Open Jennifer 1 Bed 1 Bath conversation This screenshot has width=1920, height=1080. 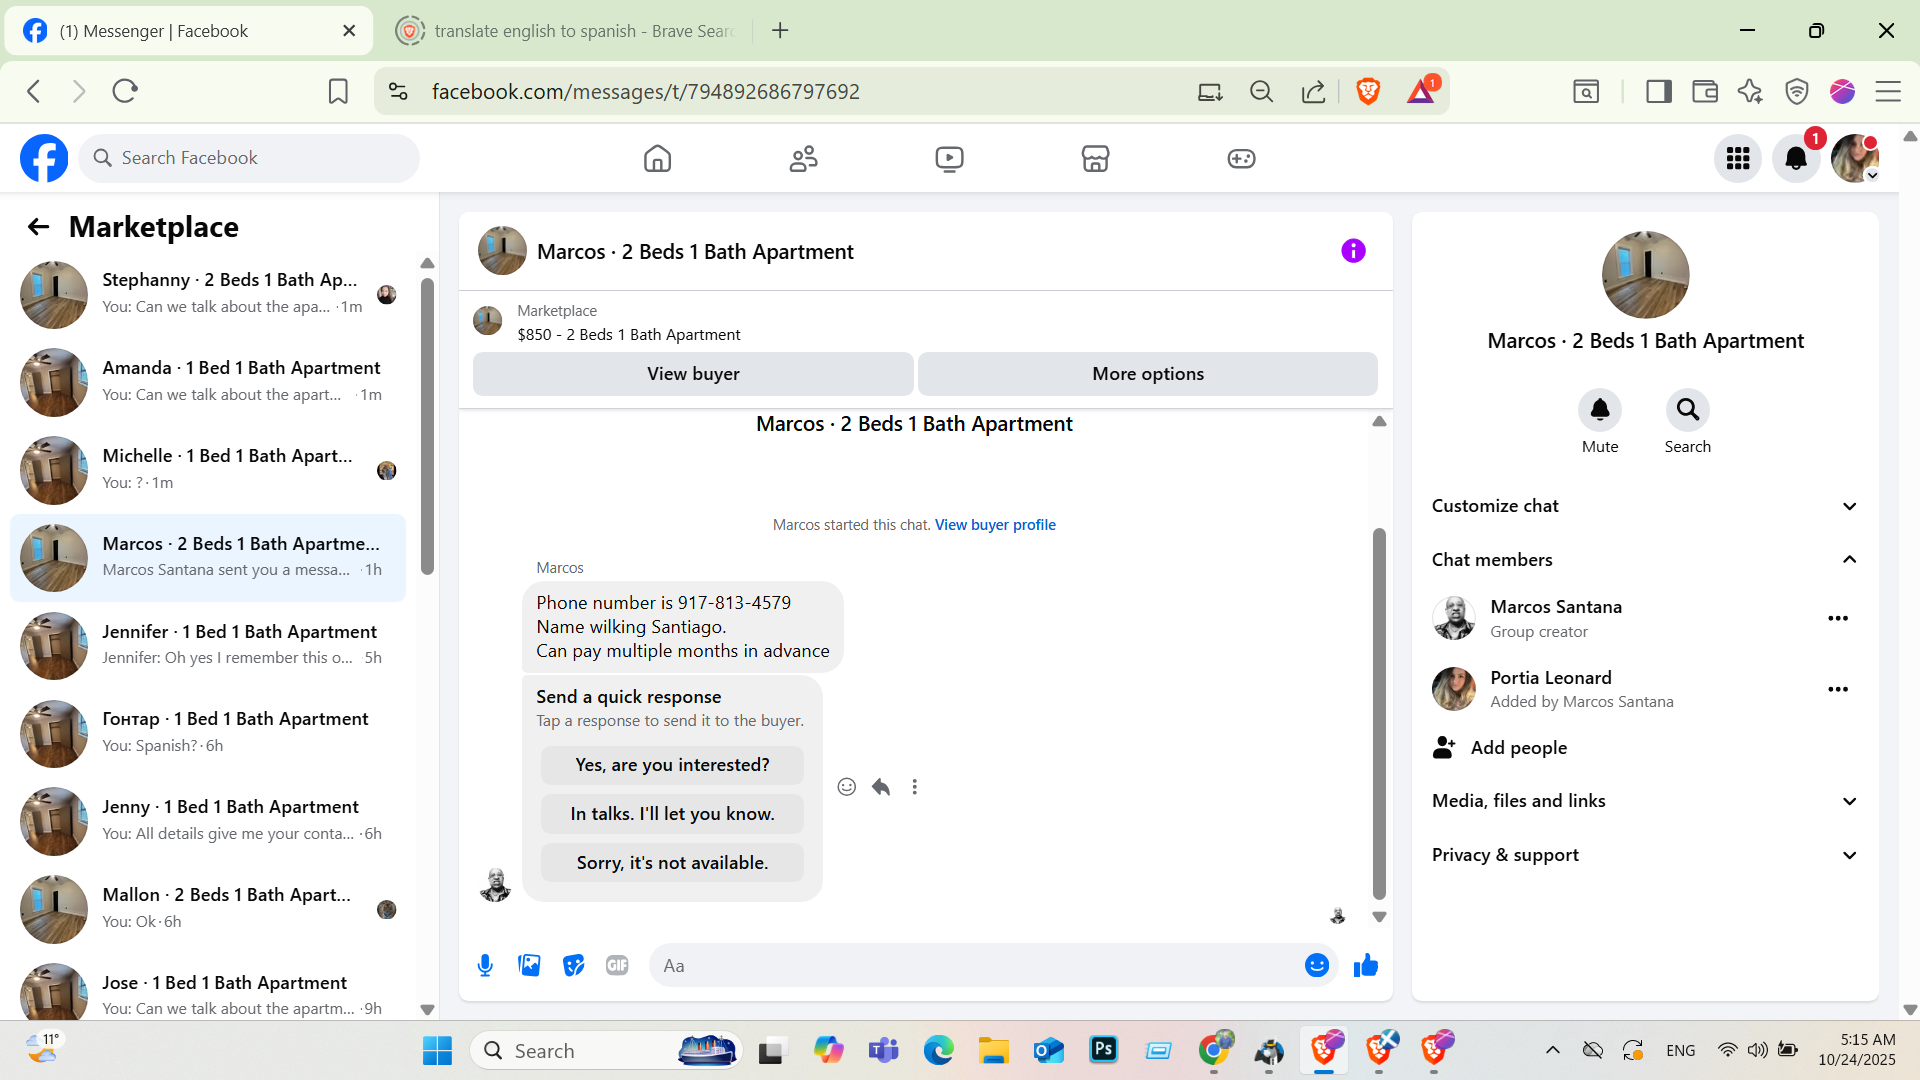point(208,645)
